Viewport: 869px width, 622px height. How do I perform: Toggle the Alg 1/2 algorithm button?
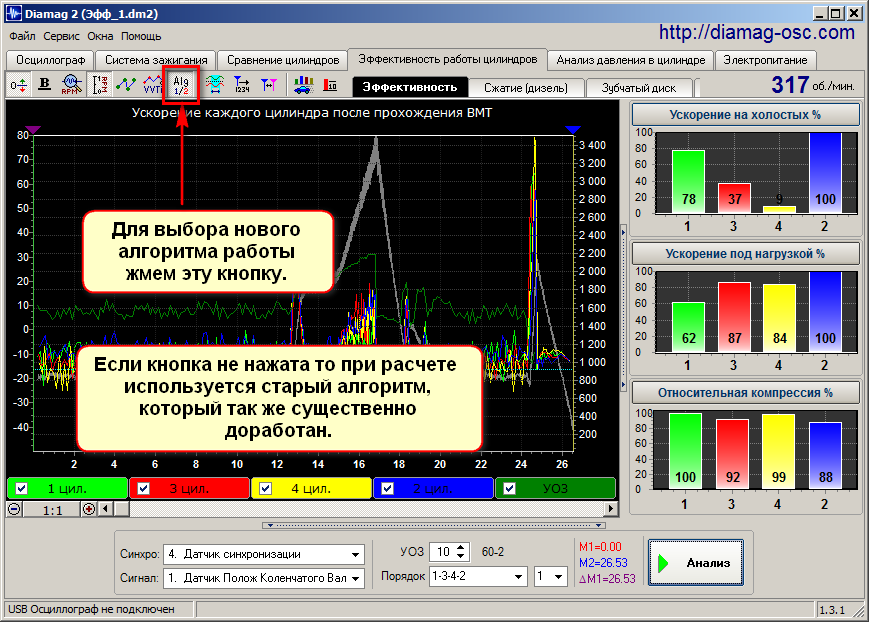tap(181, 85)
